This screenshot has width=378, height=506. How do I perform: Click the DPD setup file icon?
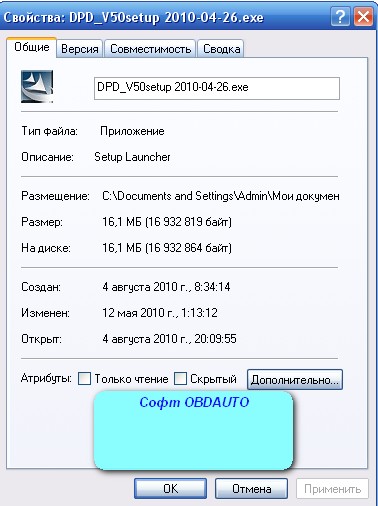point(37,86)
